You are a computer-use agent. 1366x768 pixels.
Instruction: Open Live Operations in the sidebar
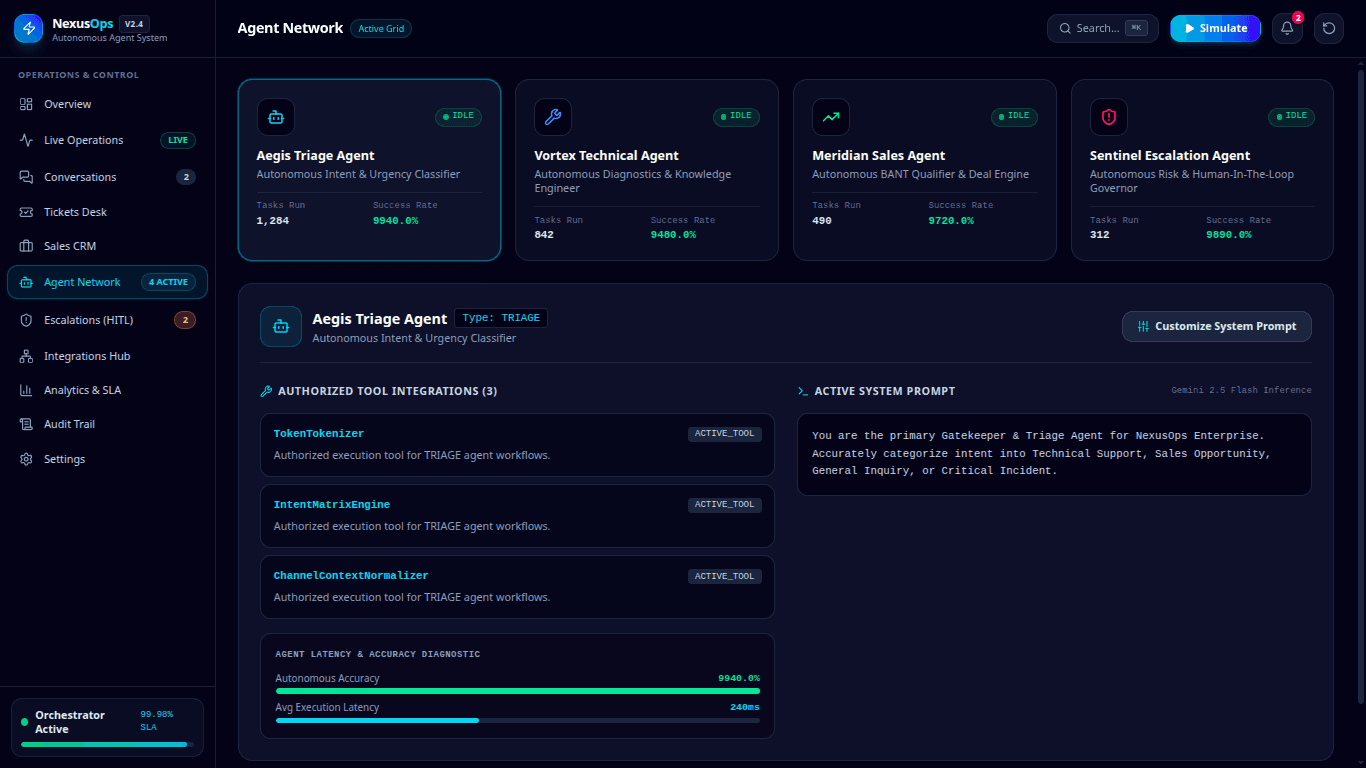pos(107,140)
